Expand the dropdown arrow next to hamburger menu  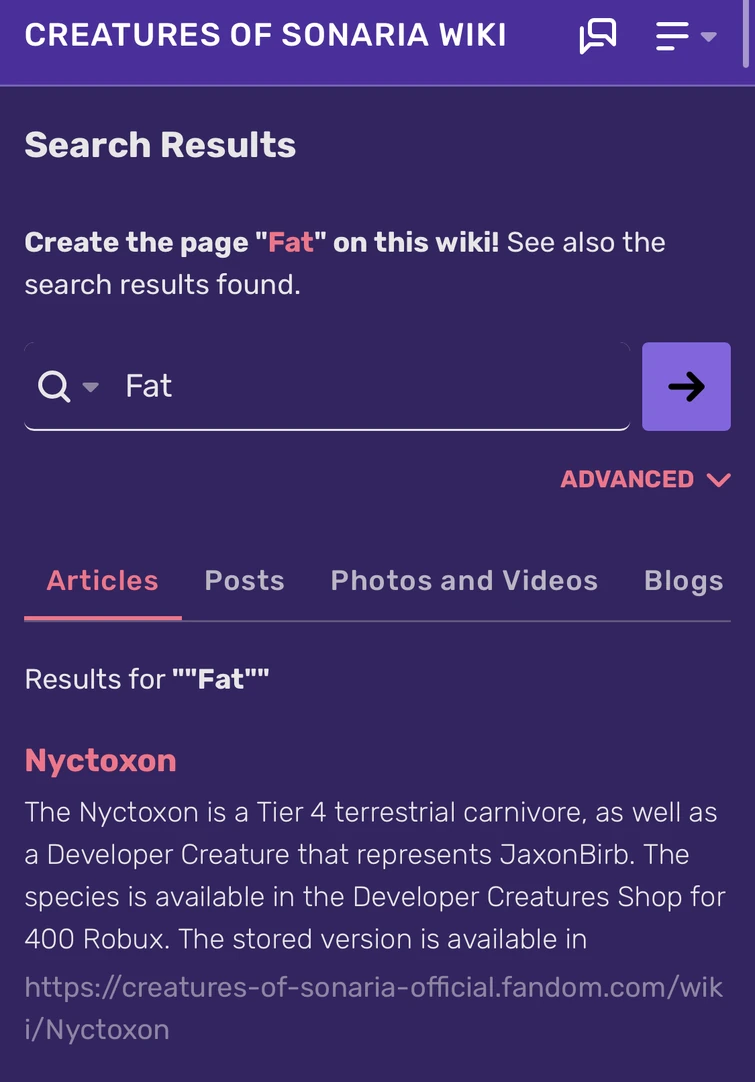pyautogui.click(x=706, y=38)
